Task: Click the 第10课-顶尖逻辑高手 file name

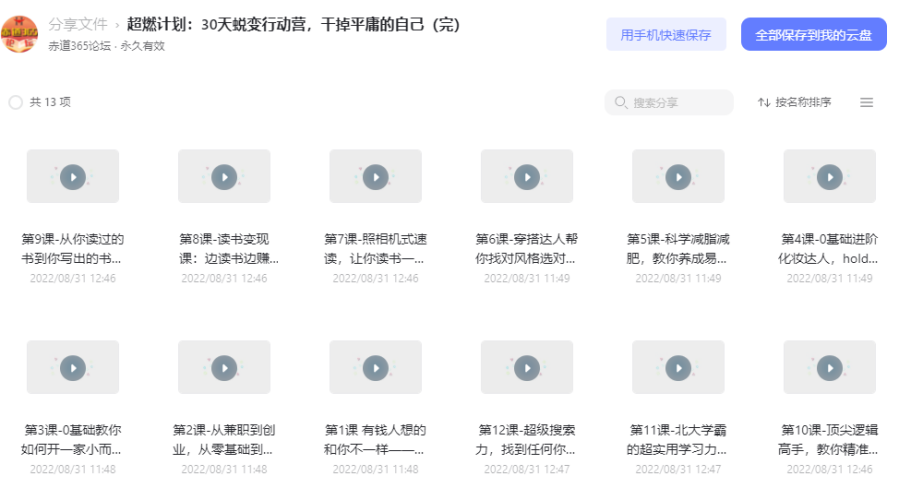Action: pos(828,440)
